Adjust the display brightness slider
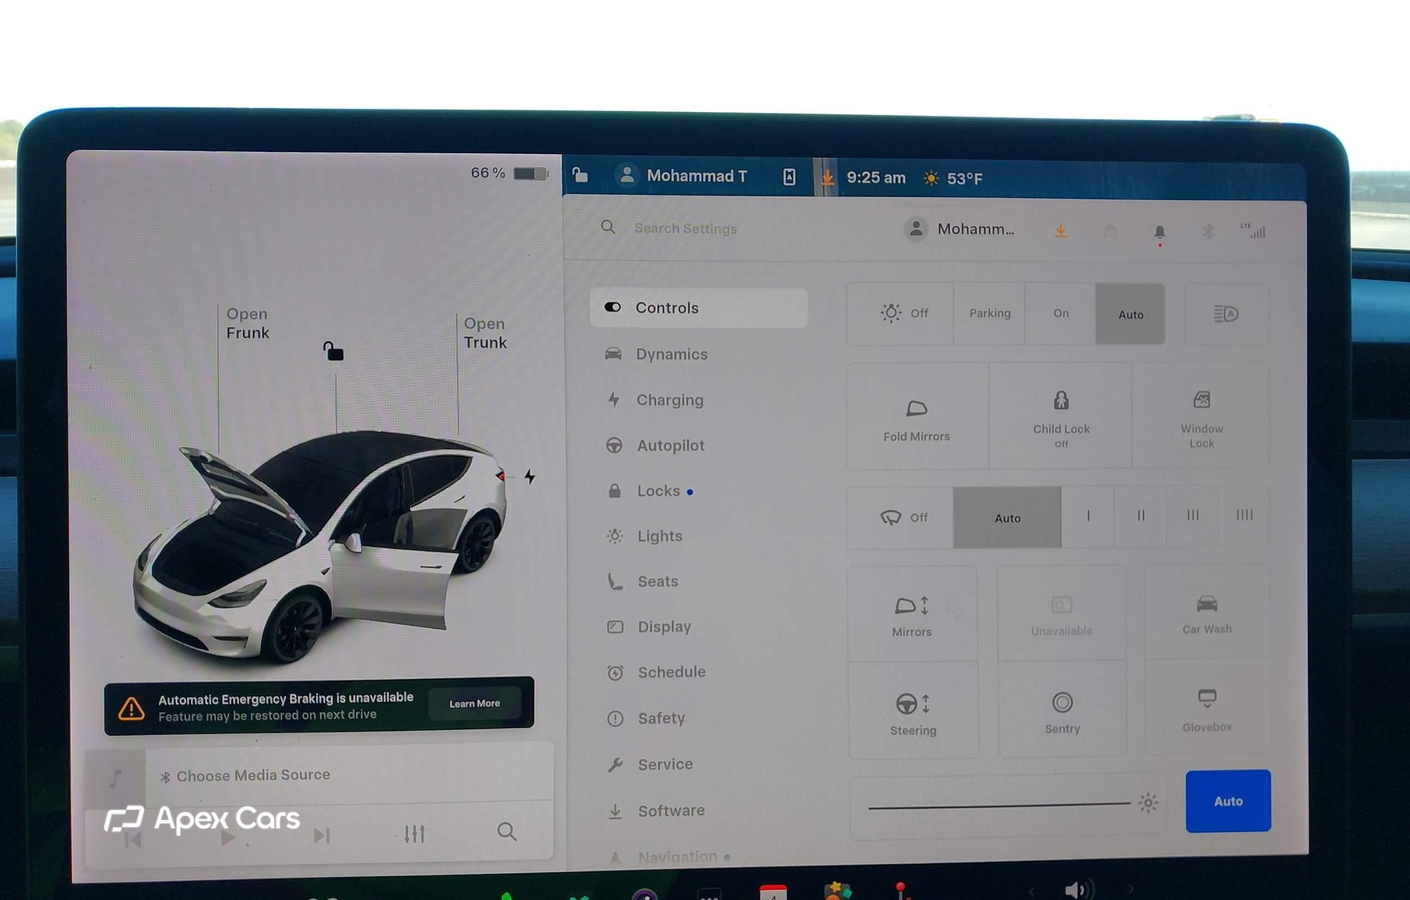The image size is (1410, 900). (x=1000, y=804)
